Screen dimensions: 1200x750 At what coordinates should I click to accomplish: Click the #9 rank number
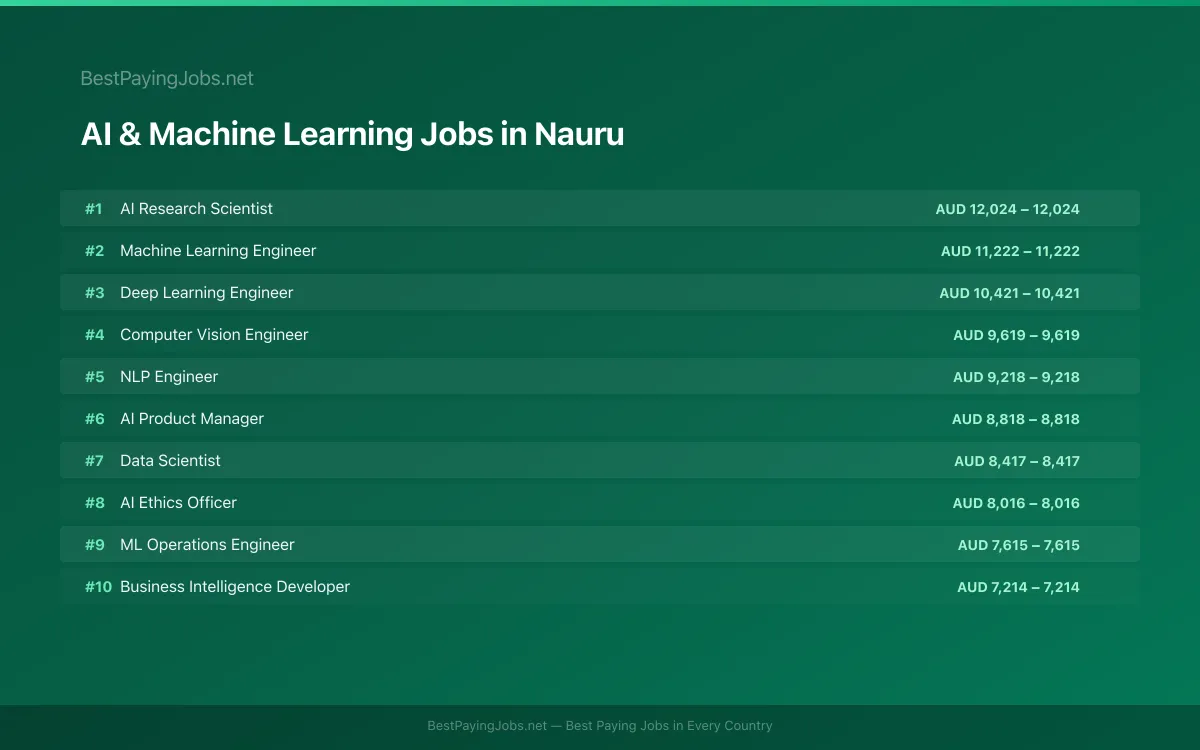click(x=94, y=545)
